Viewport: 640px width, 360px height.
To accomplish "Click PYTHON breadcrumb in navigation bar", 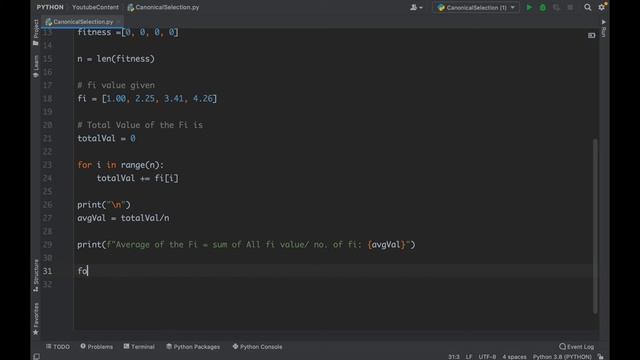I will (x=50, y=7).
